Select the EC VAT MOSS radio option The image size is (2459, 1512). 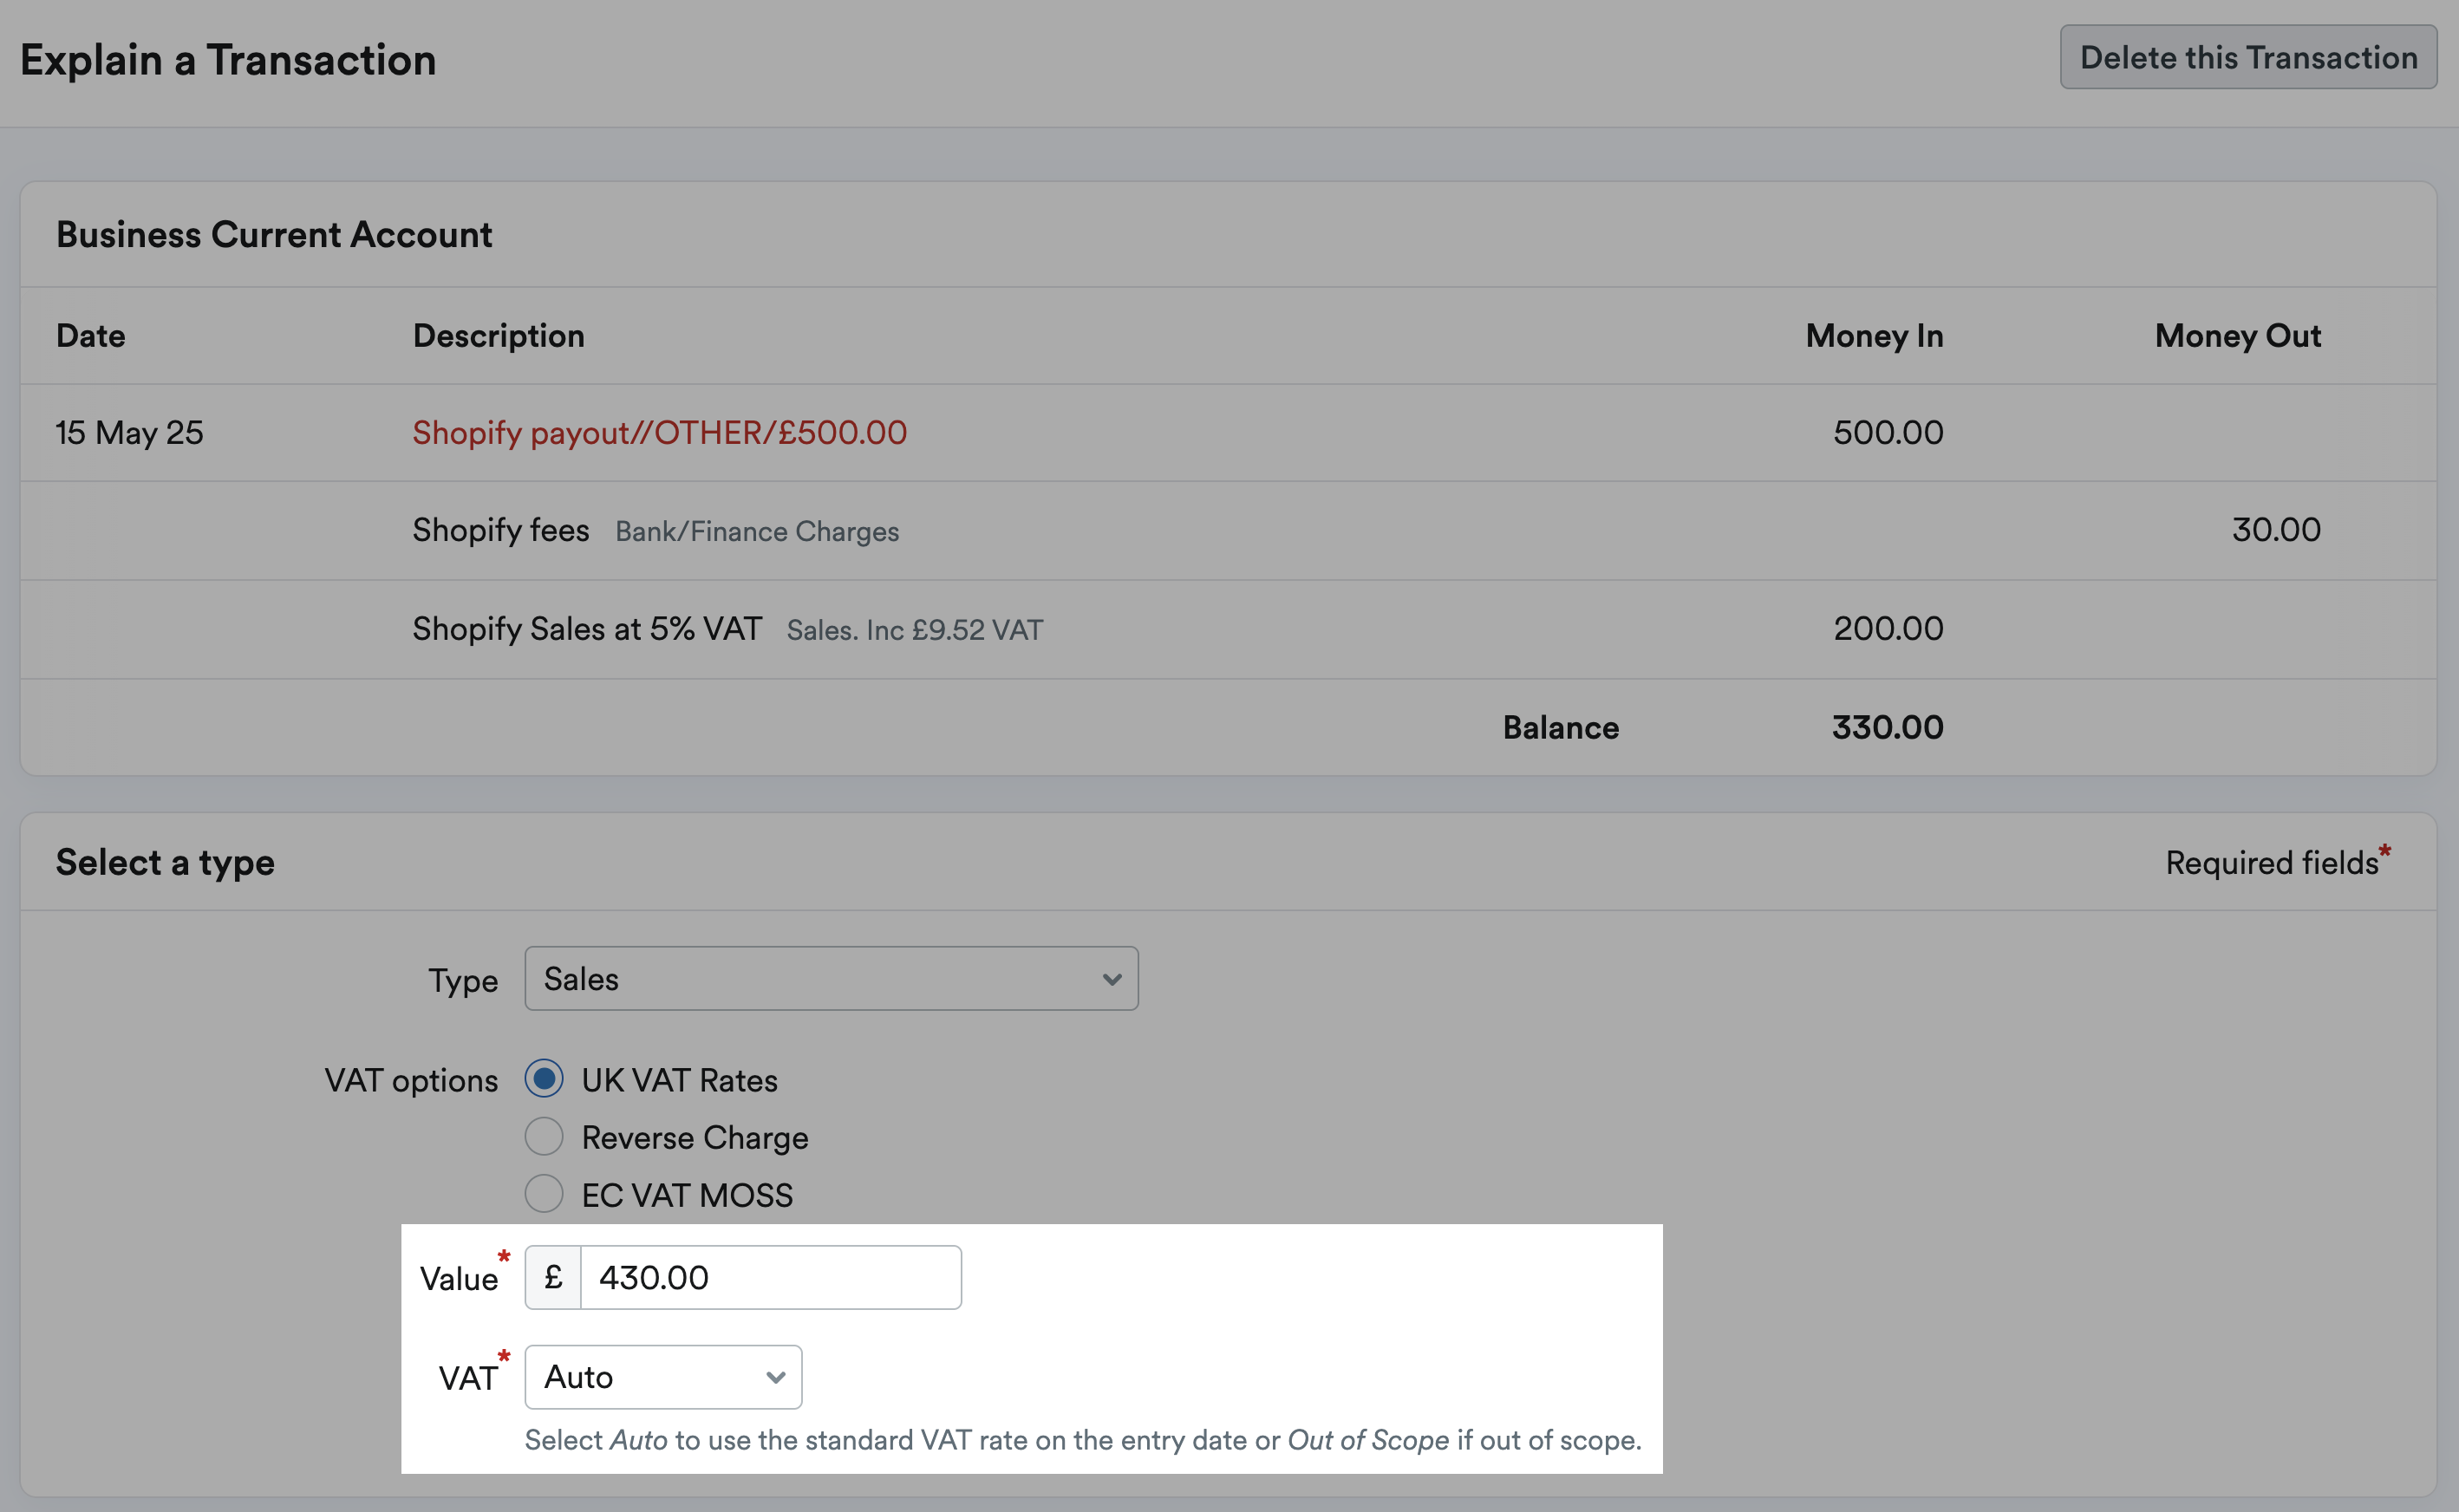pos(544,1194)
